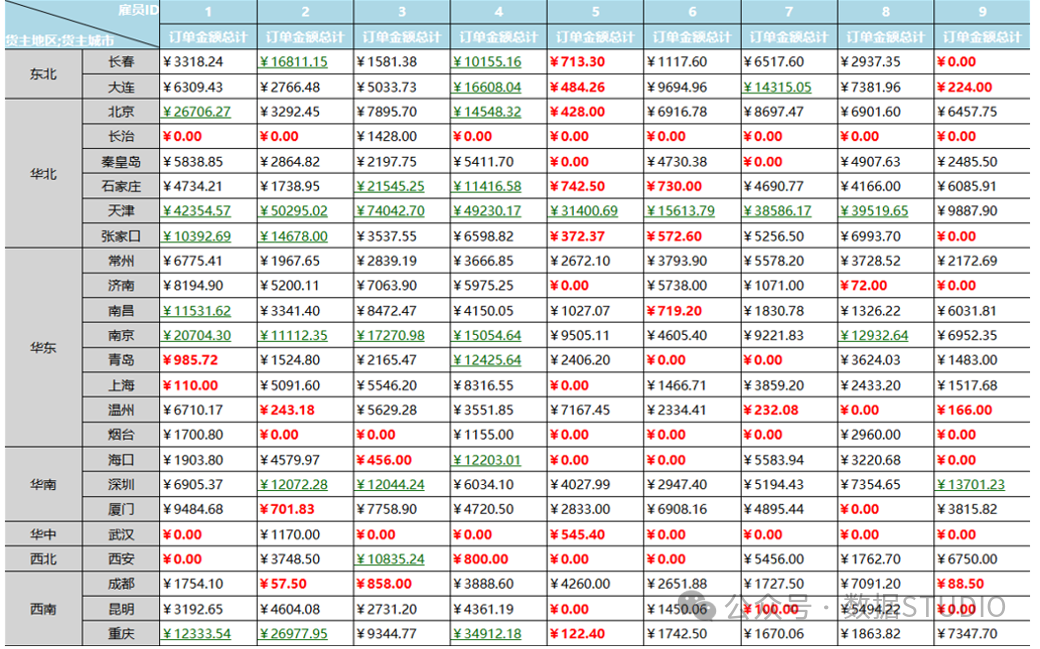Click the 南京 city row header

[x=121, y=335]
